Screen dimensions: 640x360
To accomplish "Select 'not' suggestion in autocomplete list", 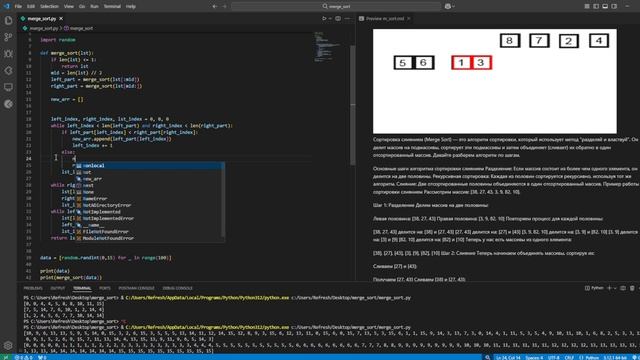I will coord(149,172).
